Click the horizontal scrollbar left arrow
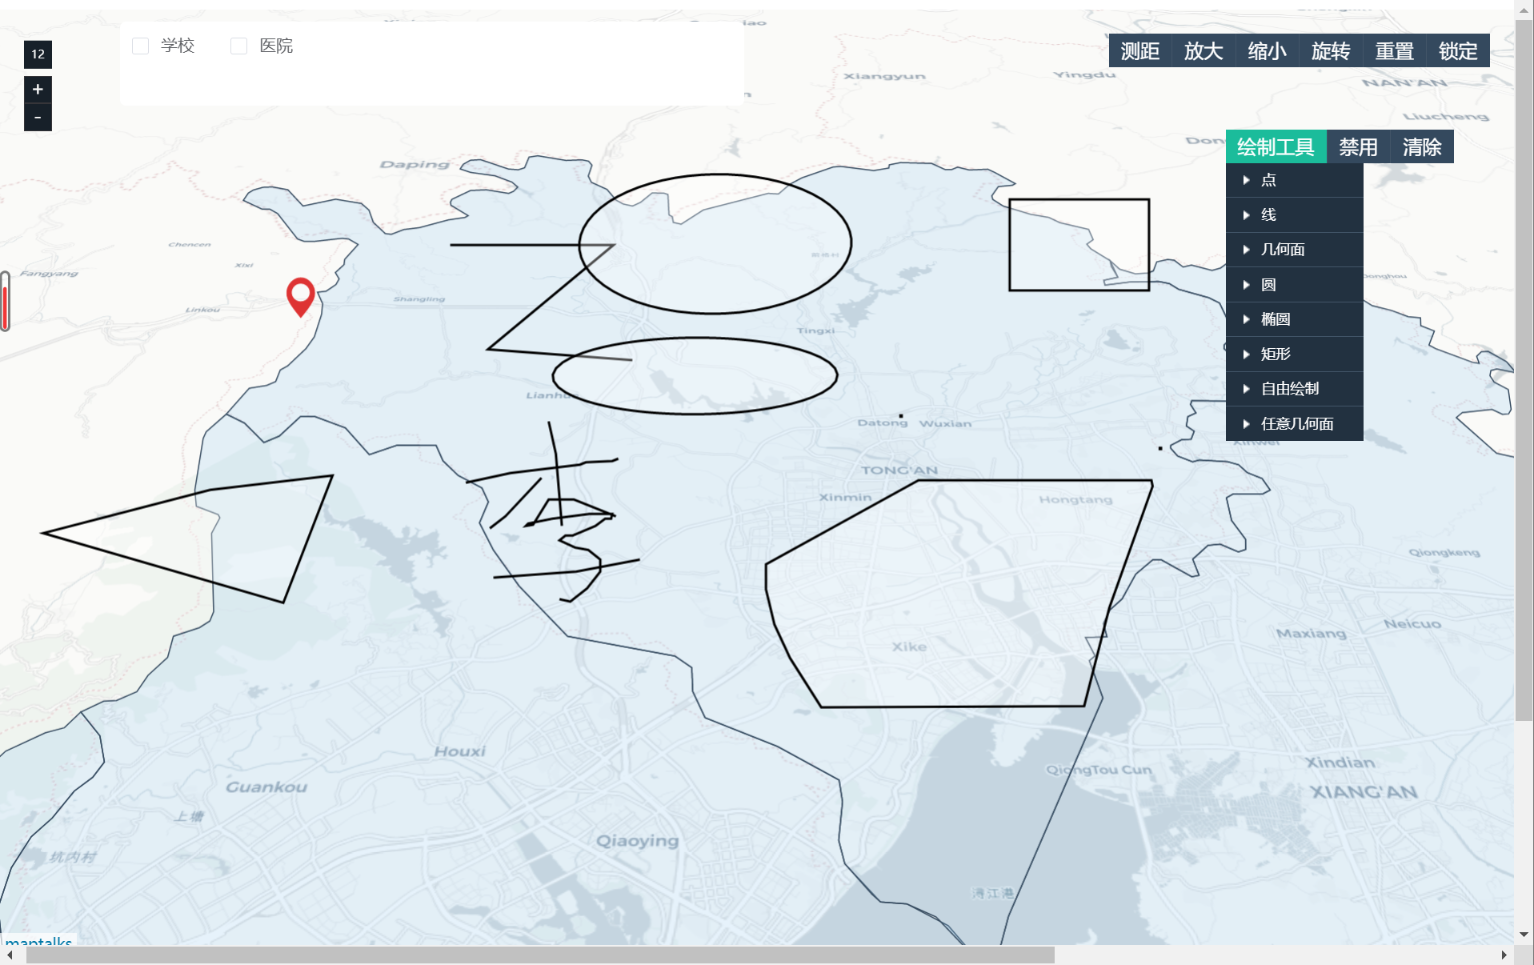Image resolution: width=1534 pixels, height=965 pixels. [9, 955]
